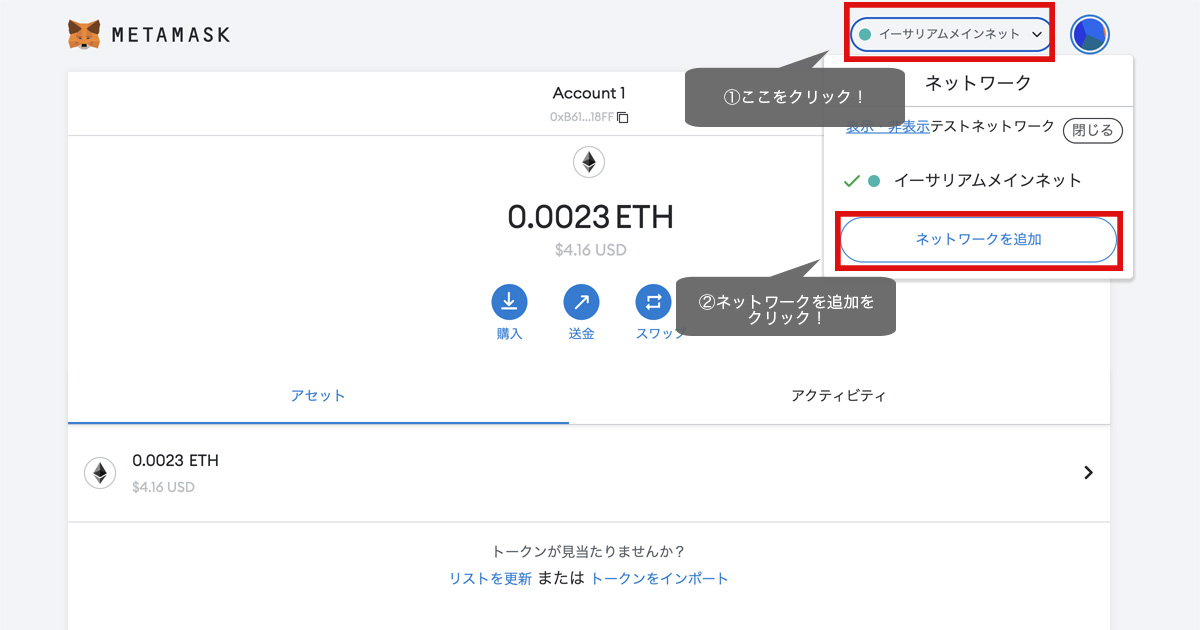Click the 表示・非表示 test networks link

pyautogui.click(x=888, y=127)
